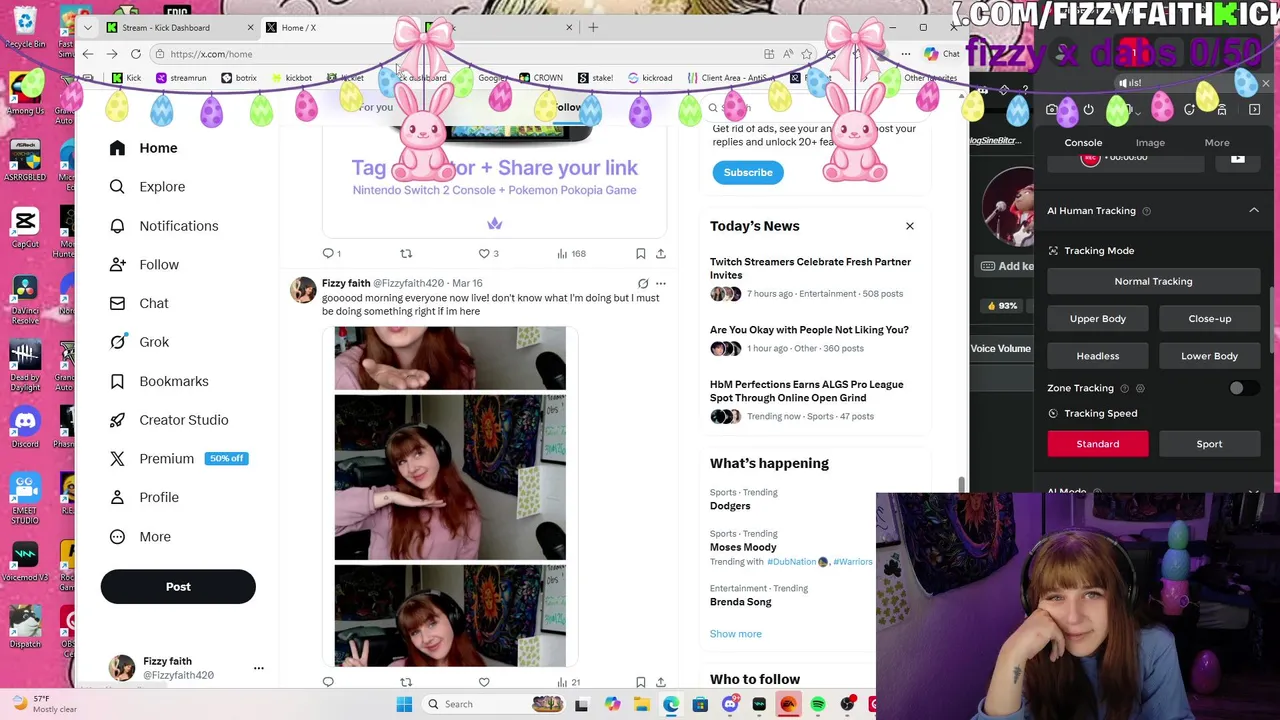1280x720 pixels.
Task: Open Spotify from the taskbar
Action: pos(818,704)
